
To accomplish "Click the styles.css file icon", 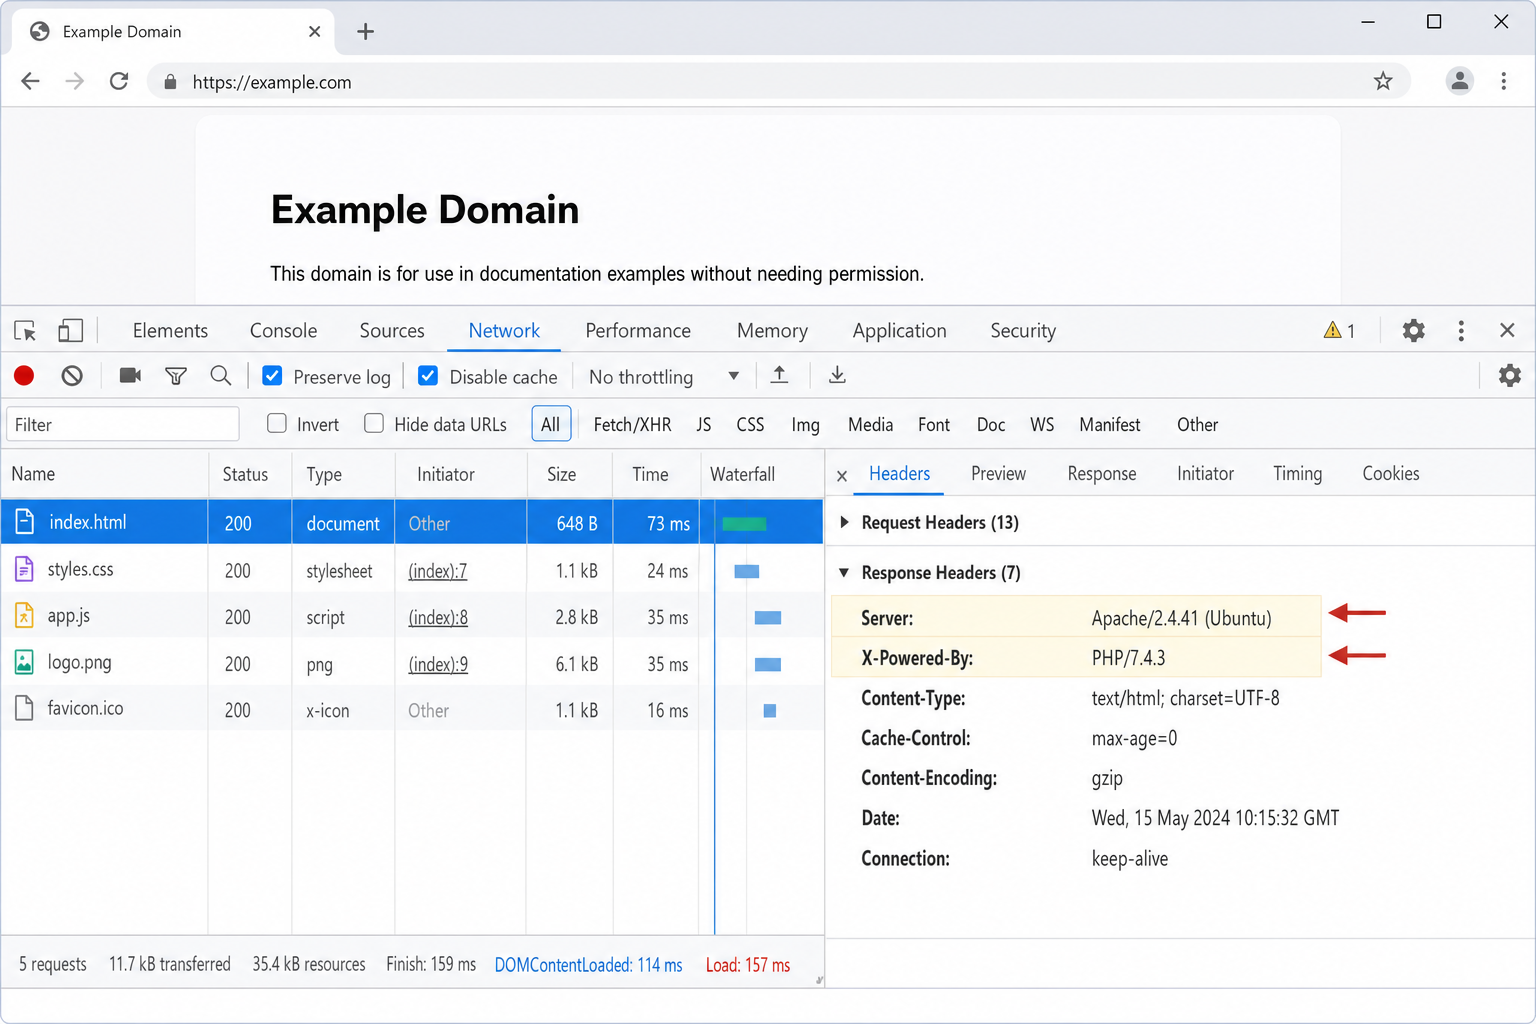I will tap(24, 569).
